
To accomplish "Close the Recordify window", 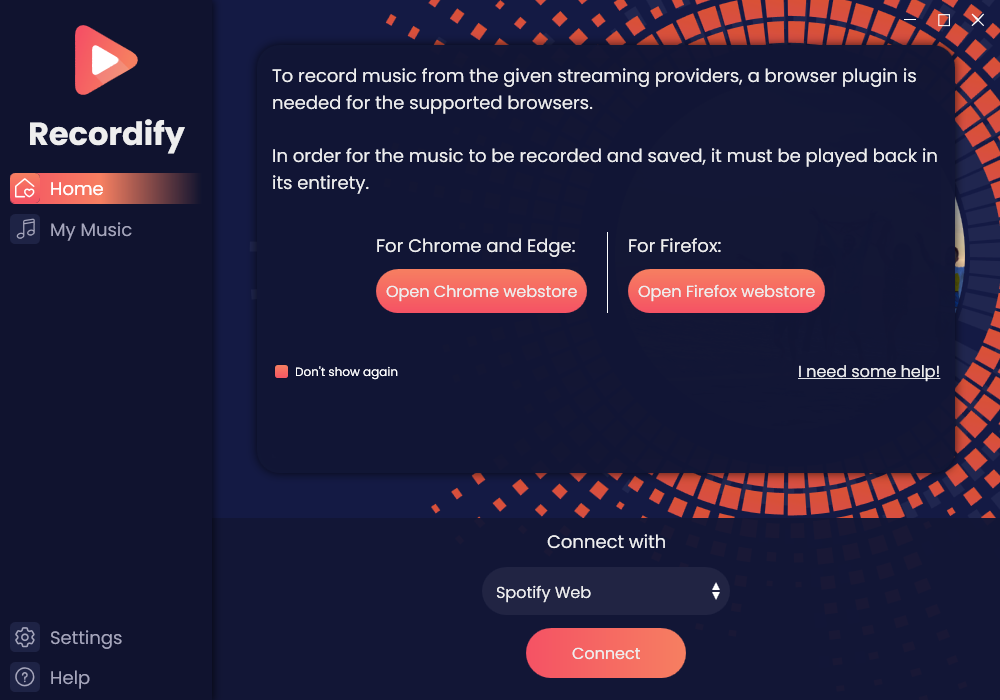I will point(978,20).
